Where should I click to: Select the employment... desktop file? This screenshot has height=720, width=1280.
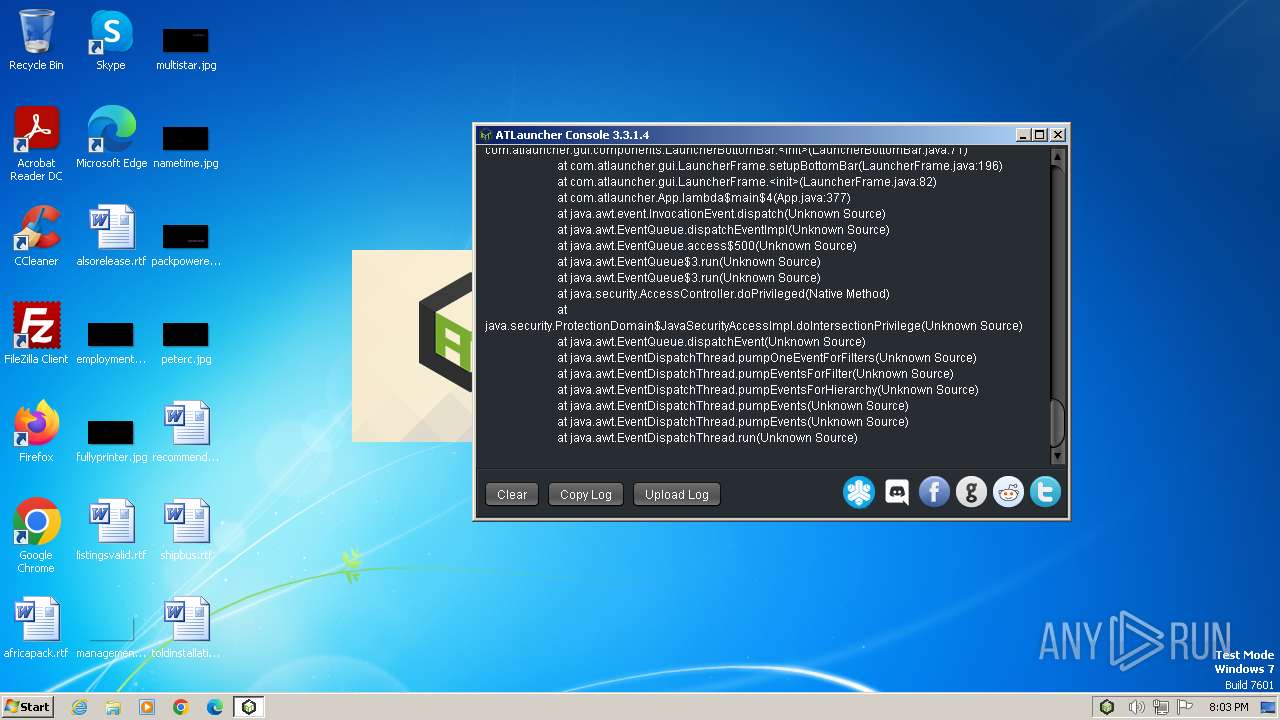tap(111, 342)
